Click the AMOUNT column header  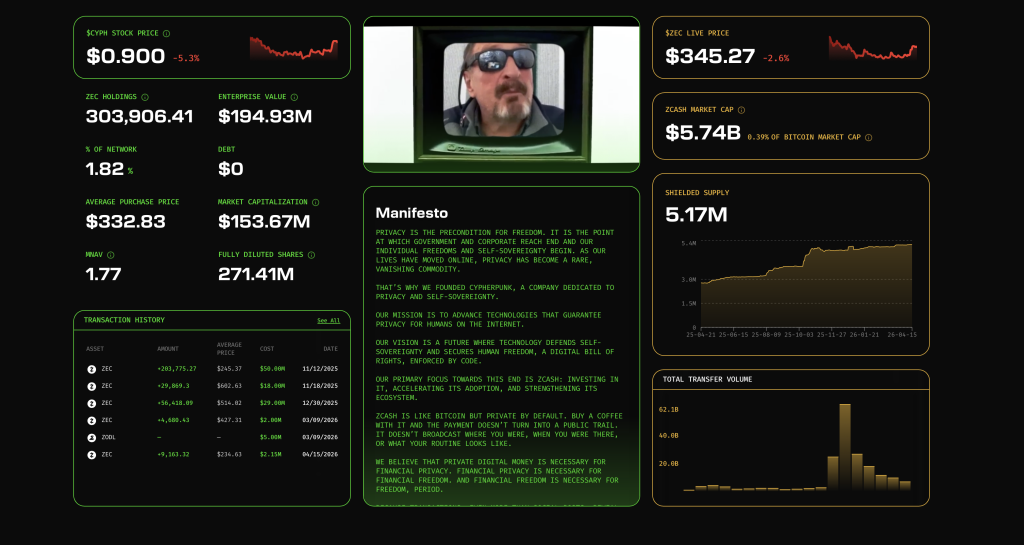click(168, 349)
